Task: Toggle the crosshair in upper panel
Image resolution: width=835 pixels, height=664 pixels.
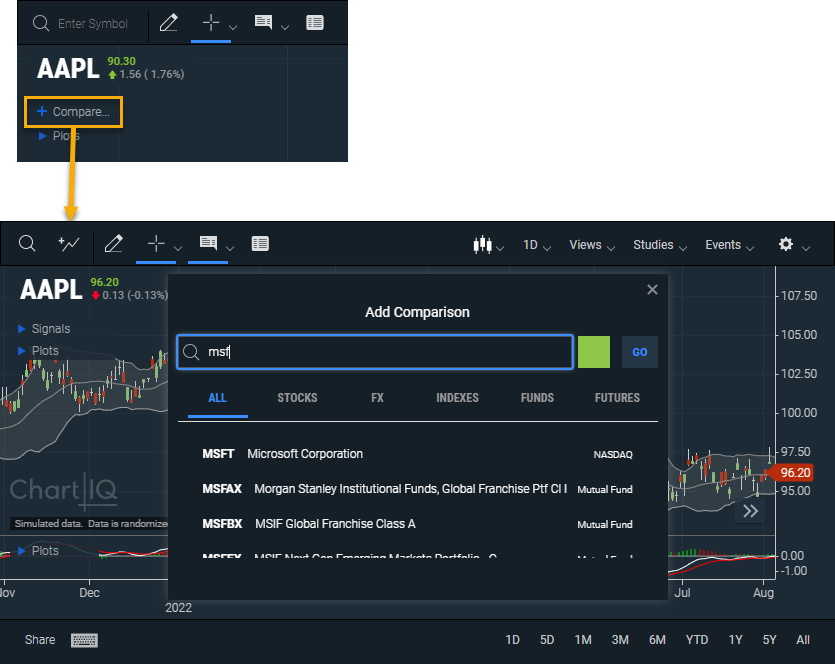Action: (x=211, y=22)
